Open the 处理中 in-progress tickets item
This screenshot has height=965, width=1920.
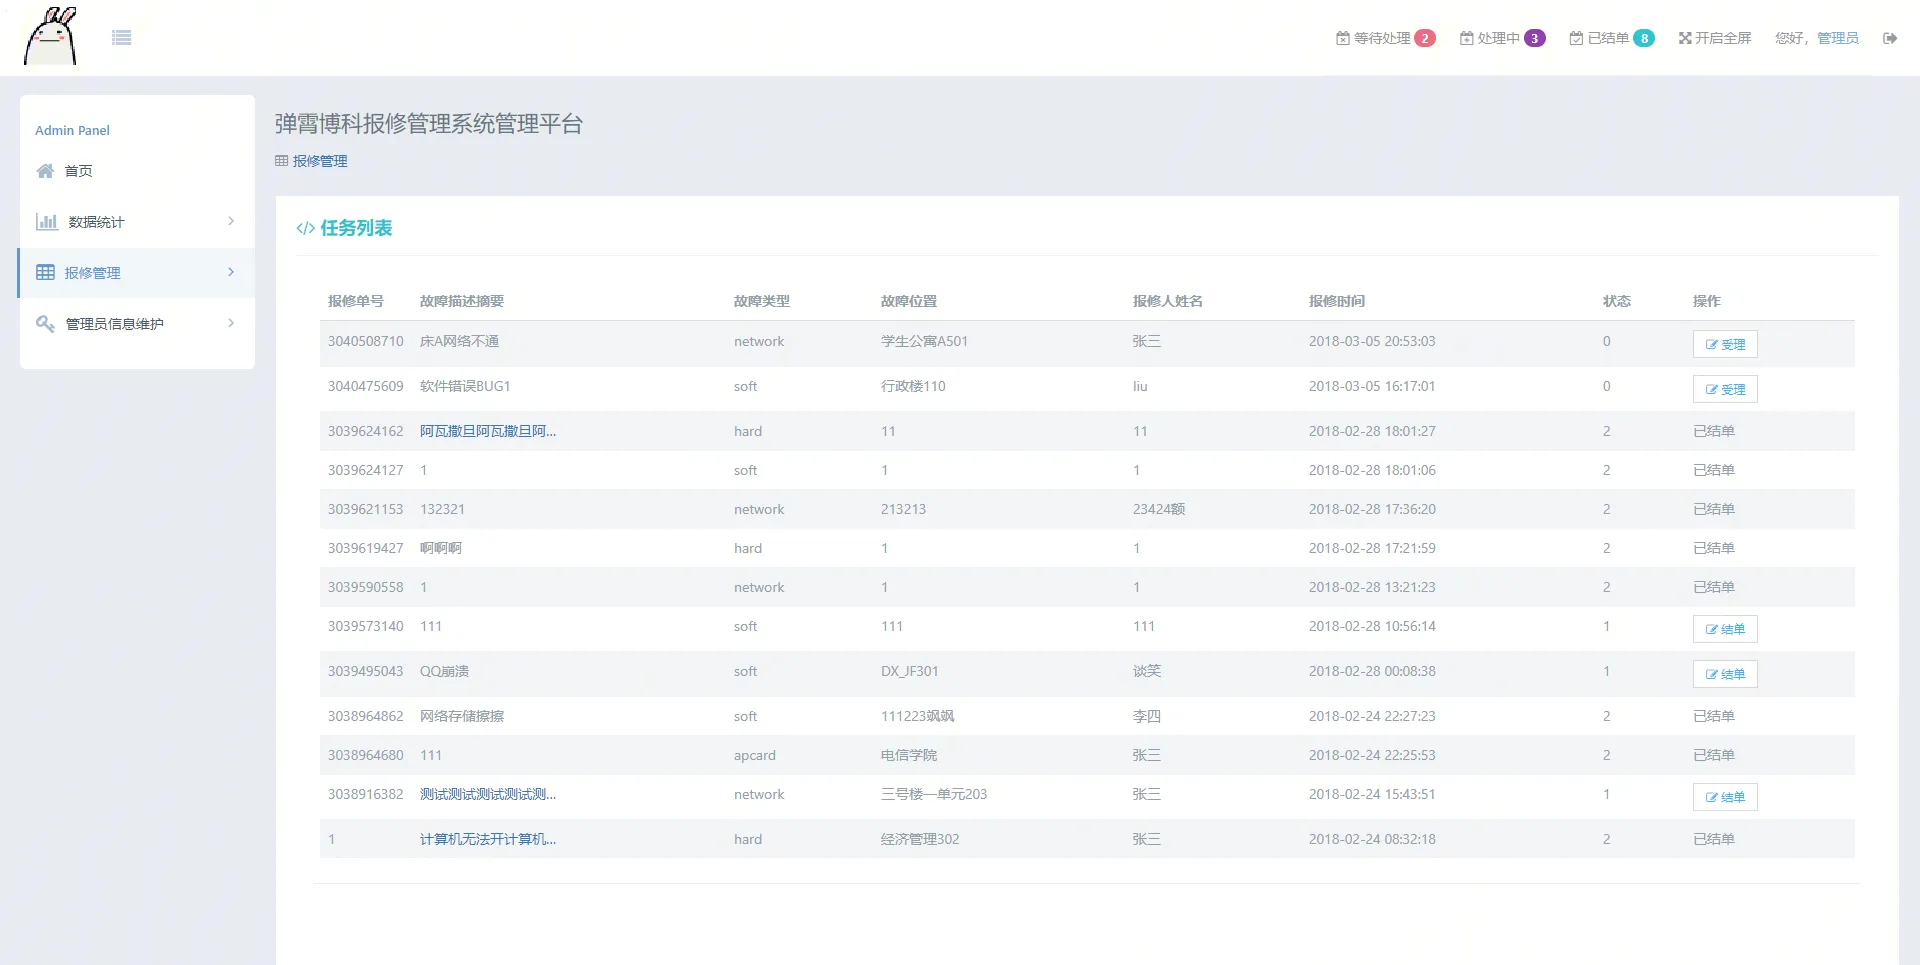click(x=1501, y=38)
